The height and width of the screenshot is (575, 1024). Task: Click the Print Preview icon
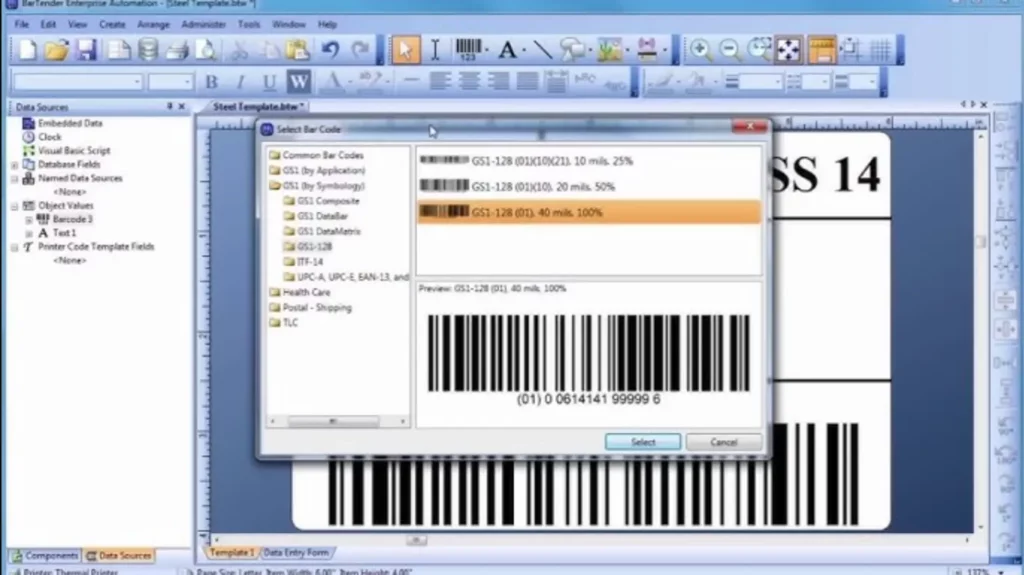tap(206, 49)
